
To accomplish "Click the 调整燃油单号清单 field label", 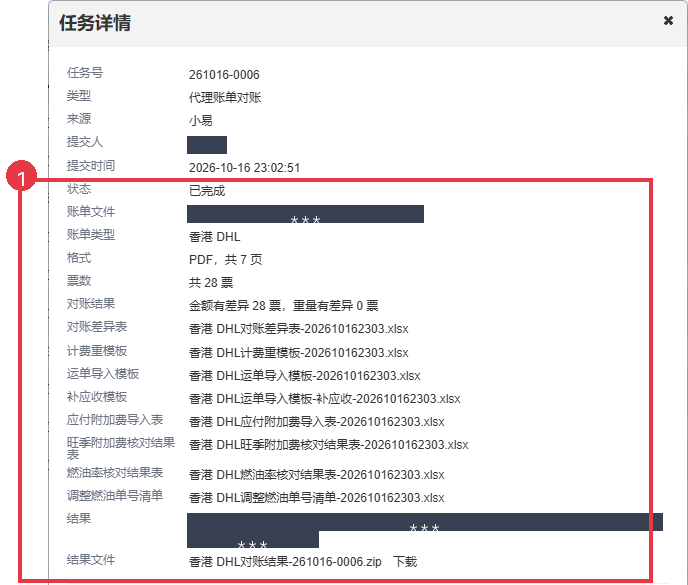I will tap(115, 495).
